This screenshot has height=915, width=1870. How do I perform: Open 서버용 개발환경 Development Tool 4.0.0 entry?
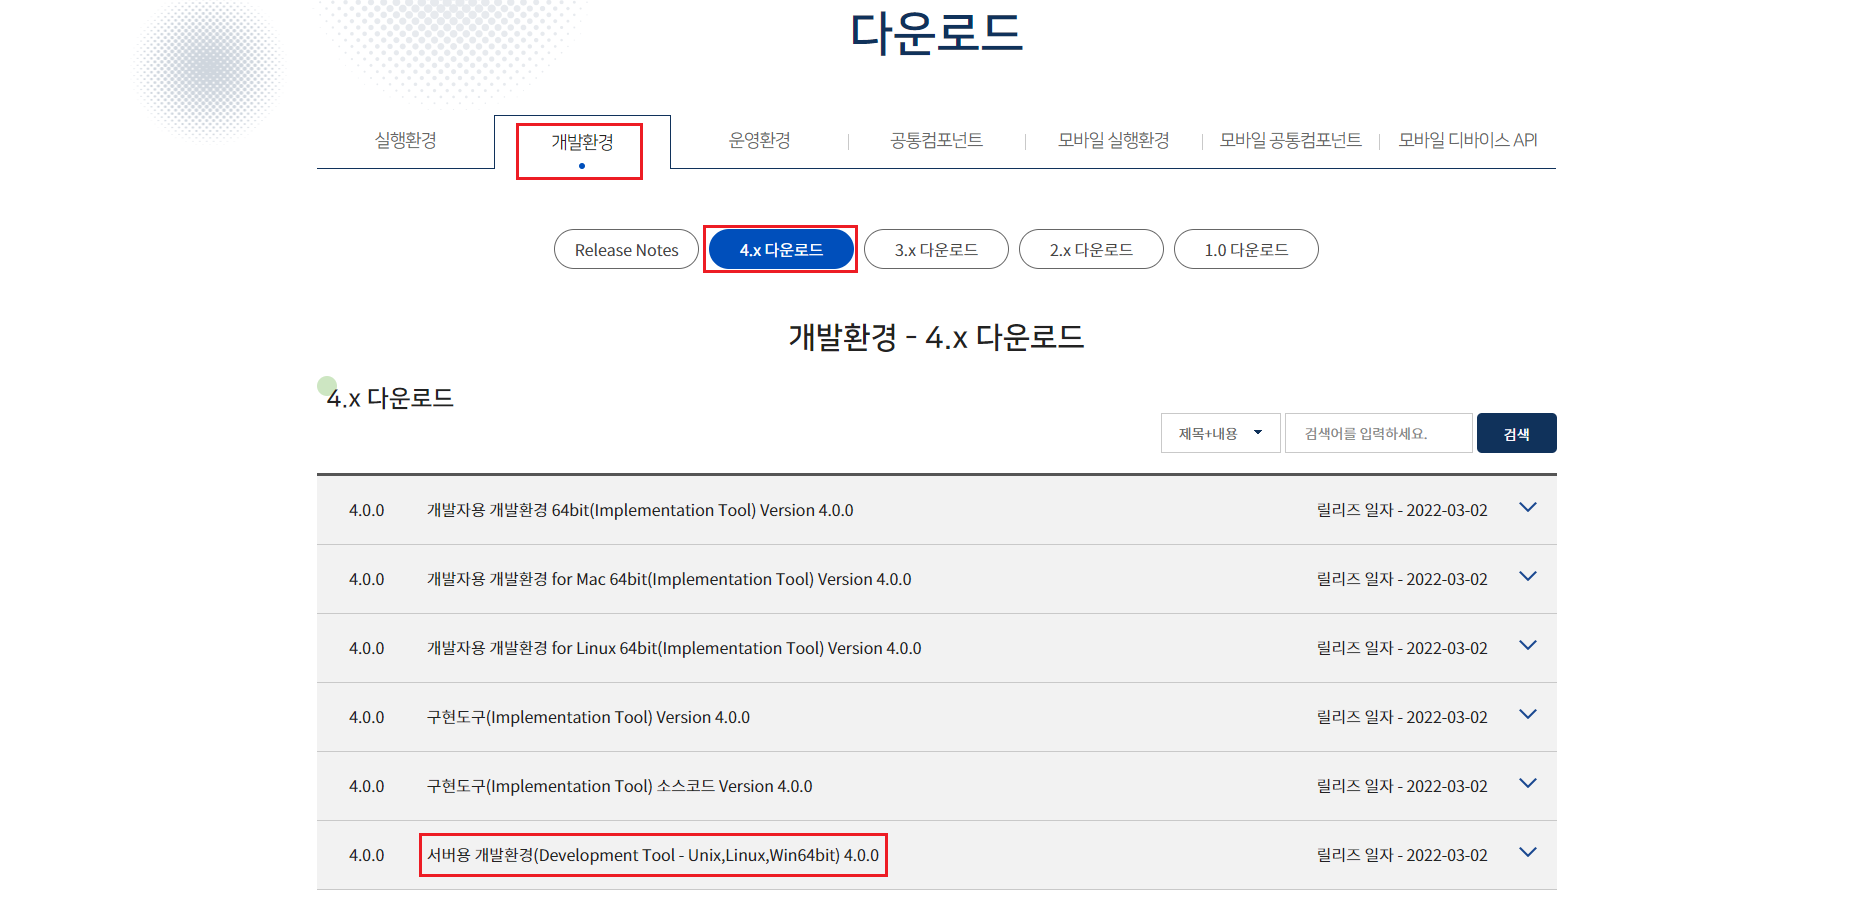point(652,855)
